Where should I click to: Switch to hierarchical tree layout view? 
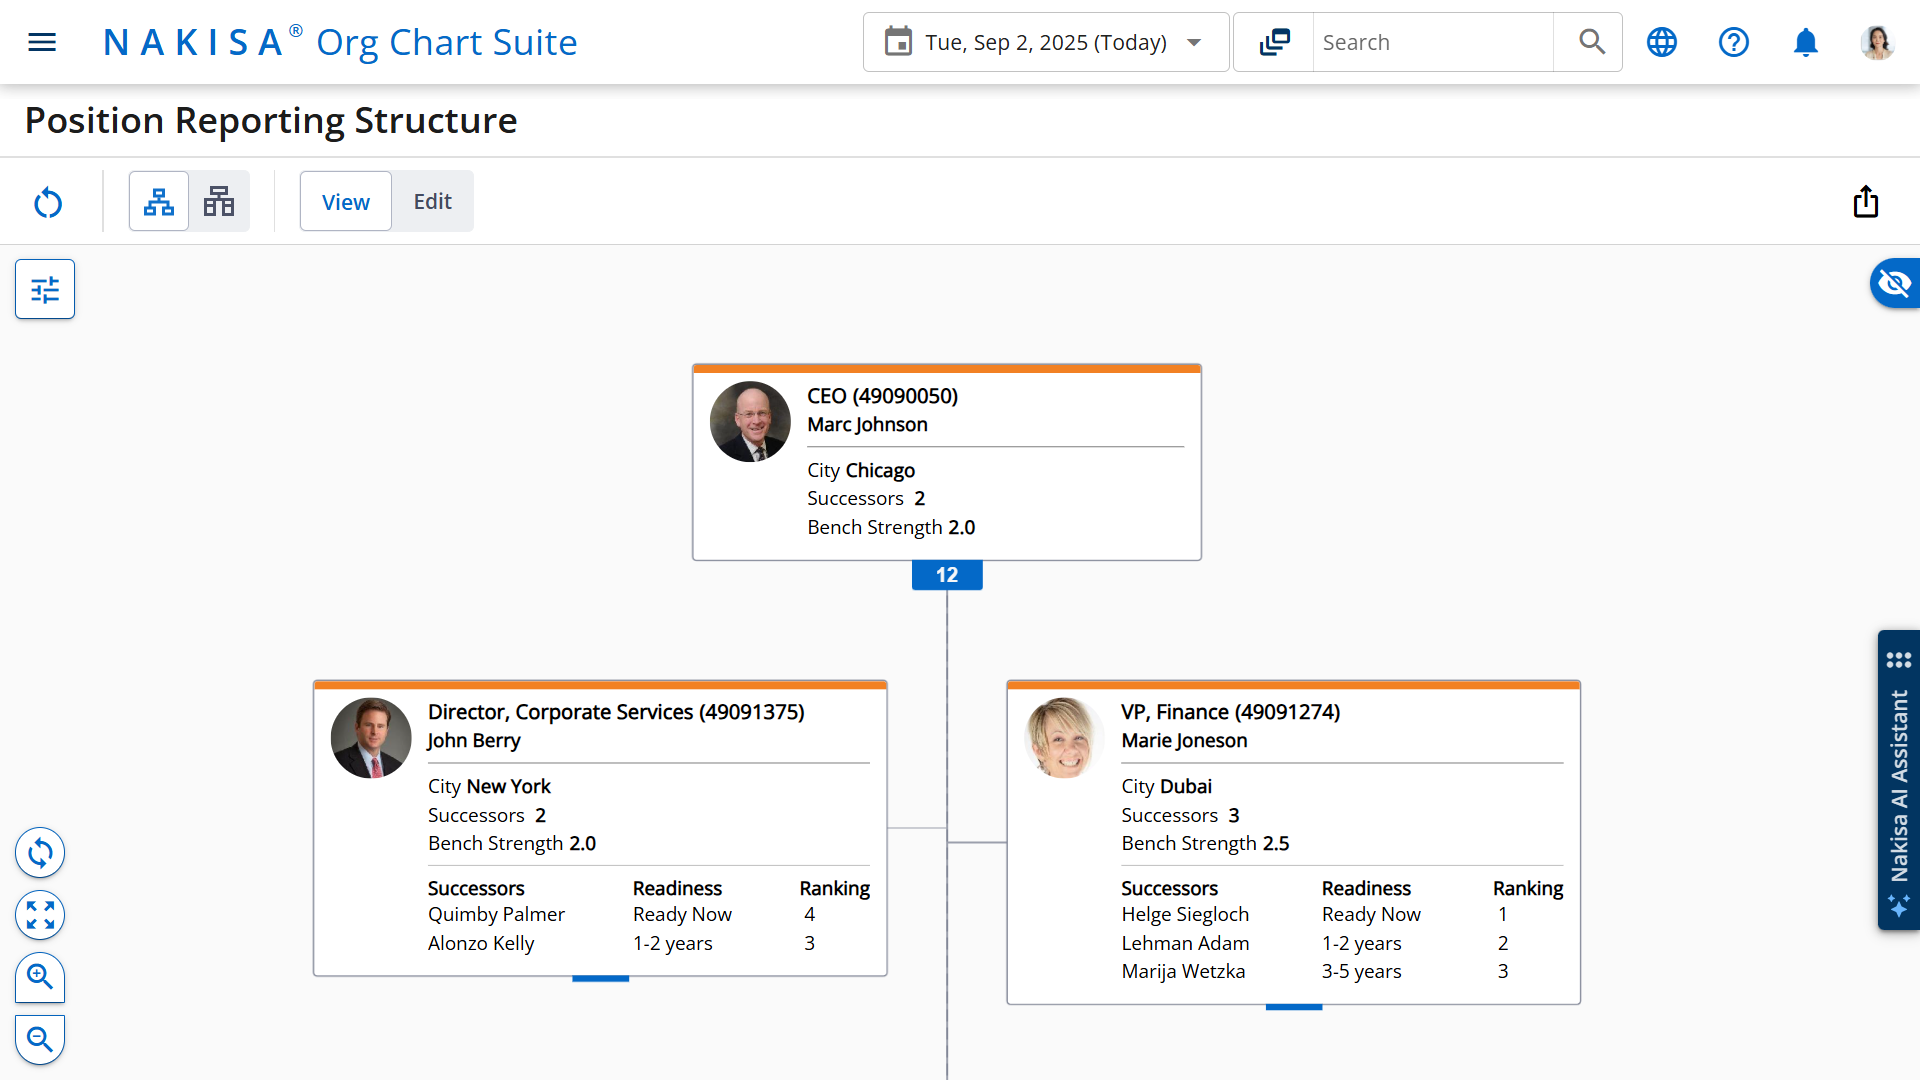pos(159,202)
